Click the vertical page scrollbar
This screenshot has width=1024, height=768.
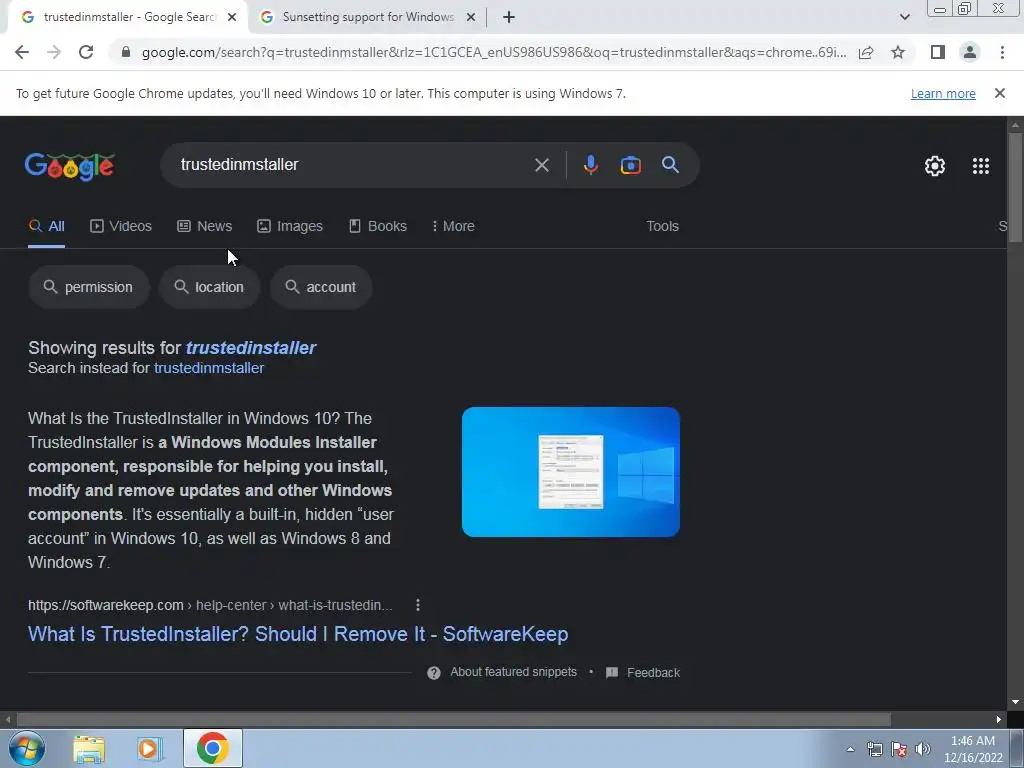[x=1015, y=187]
